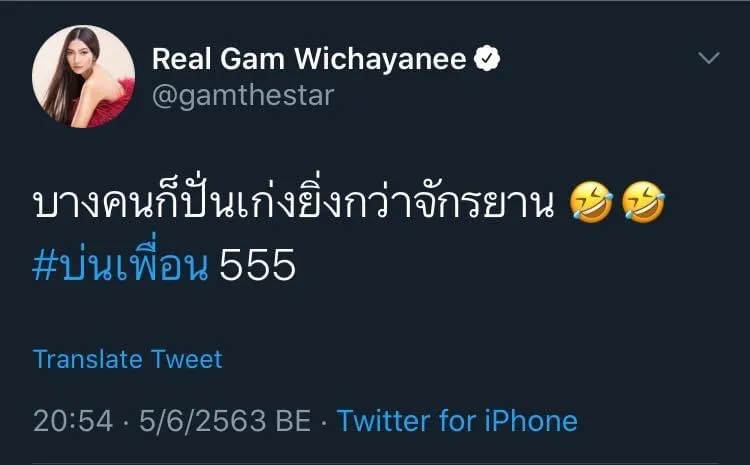Image resolution: width=750 pixels, height=465 pixels.
Task: Open Gam Wichayanee's profile photo
Action: [83, 77]
